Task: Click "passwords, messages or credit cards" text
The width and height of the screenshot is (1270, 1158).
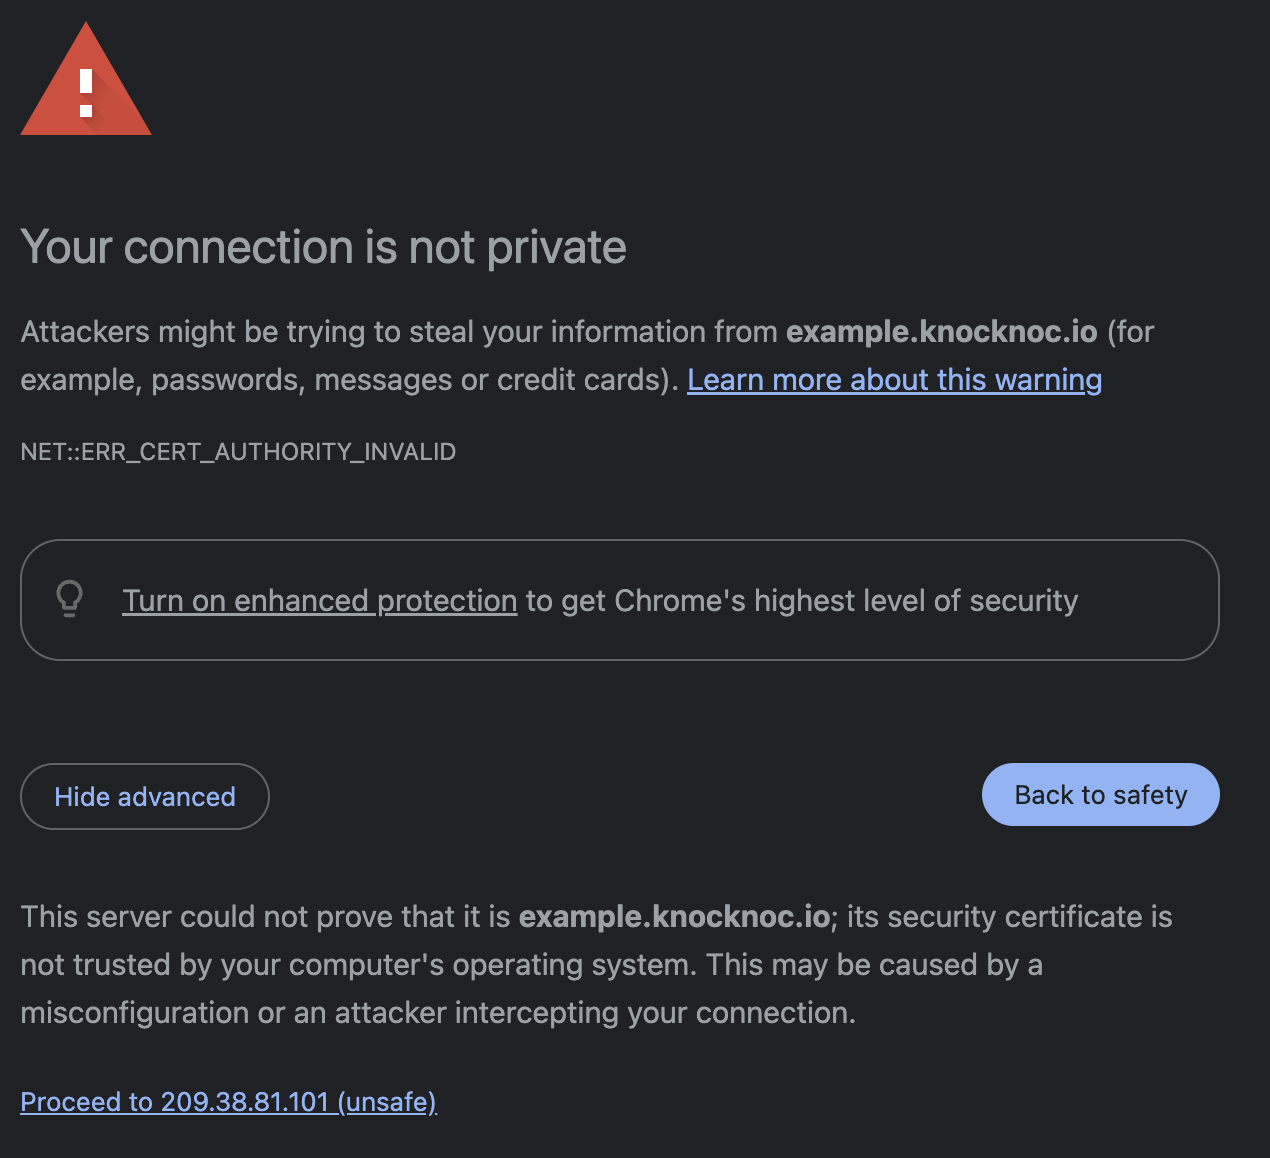Action: tap(408, 380)
